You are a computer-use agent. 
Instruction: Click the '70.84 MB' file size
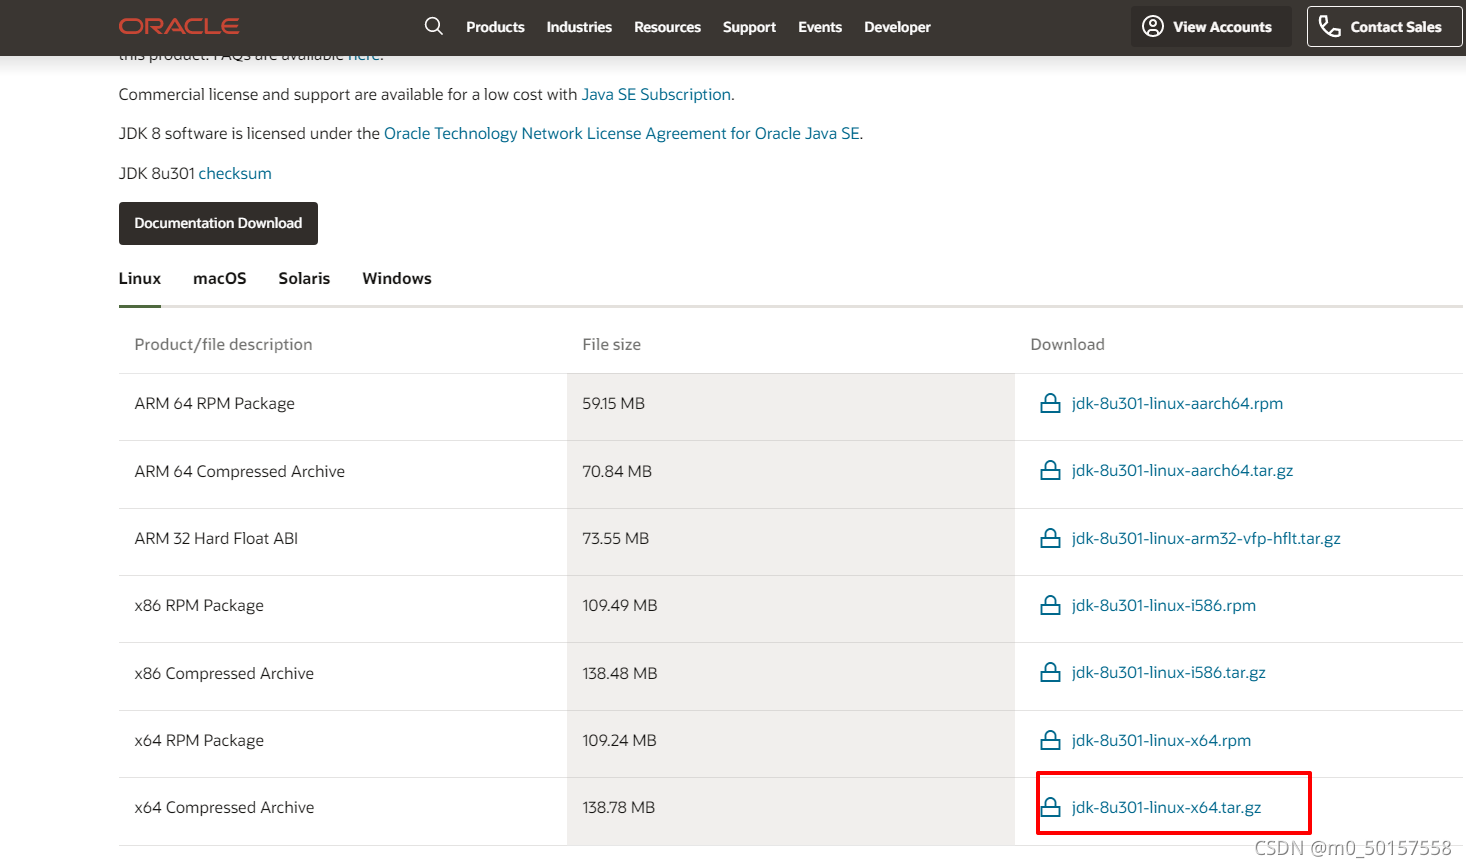coord(617,471)
